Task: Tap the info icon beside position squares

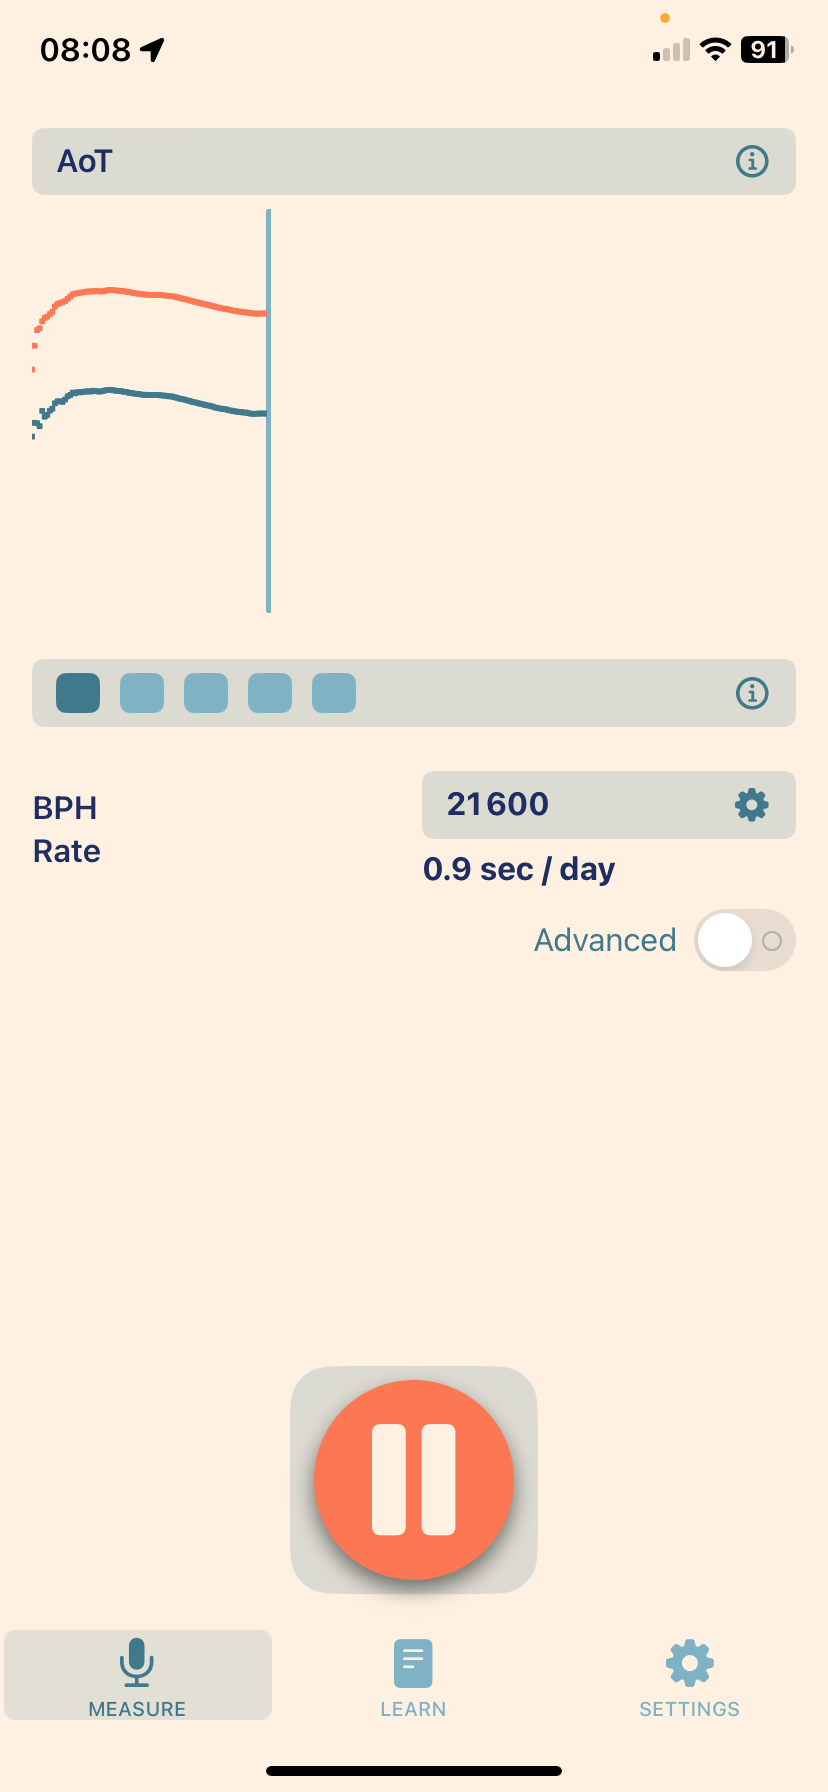Action: [x=752, y=693]
